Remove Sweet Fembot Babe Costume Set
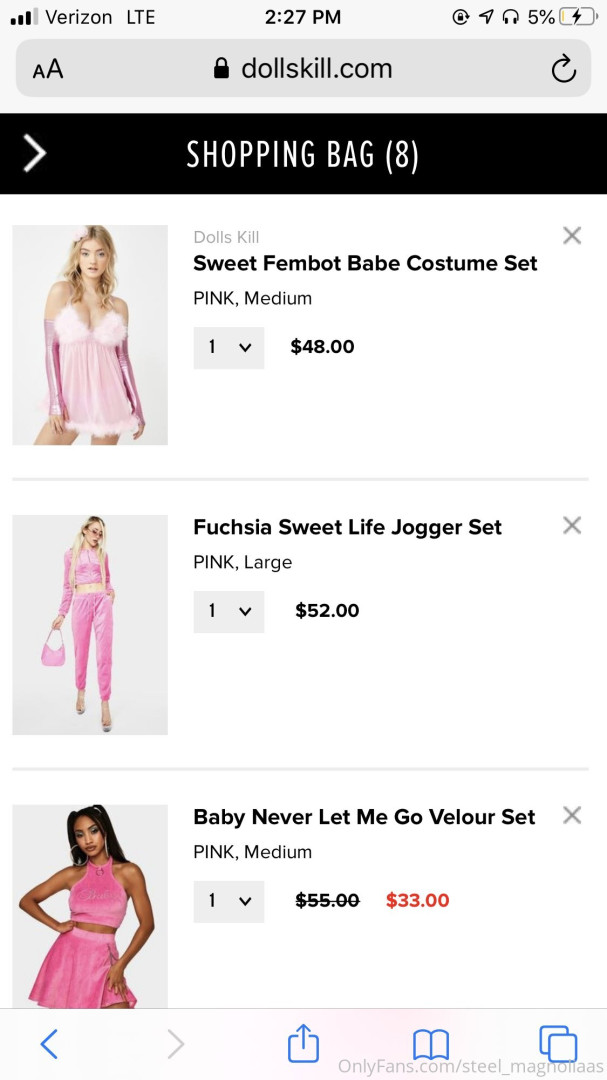Screen dimensions: 607x1080 [x=572, y=236]
